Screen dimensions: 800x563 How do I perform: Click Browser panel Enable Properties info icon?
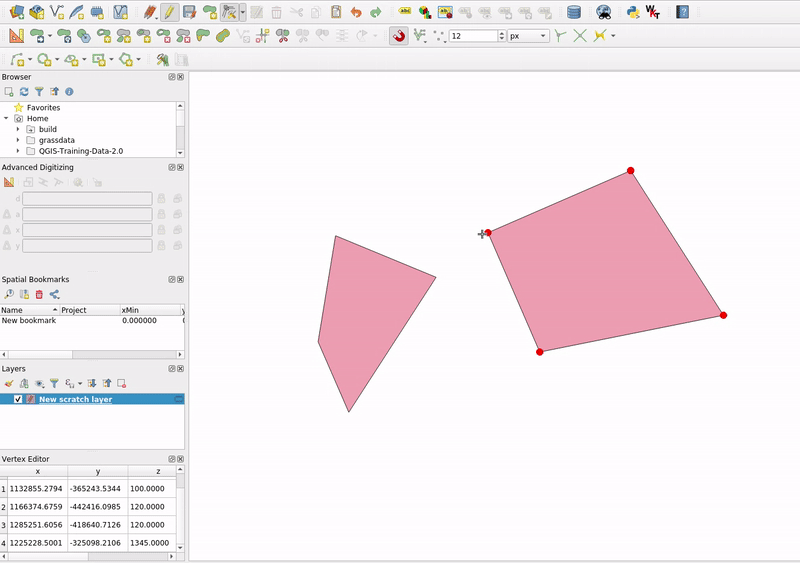pyautogui.click(x=69, y=91)
